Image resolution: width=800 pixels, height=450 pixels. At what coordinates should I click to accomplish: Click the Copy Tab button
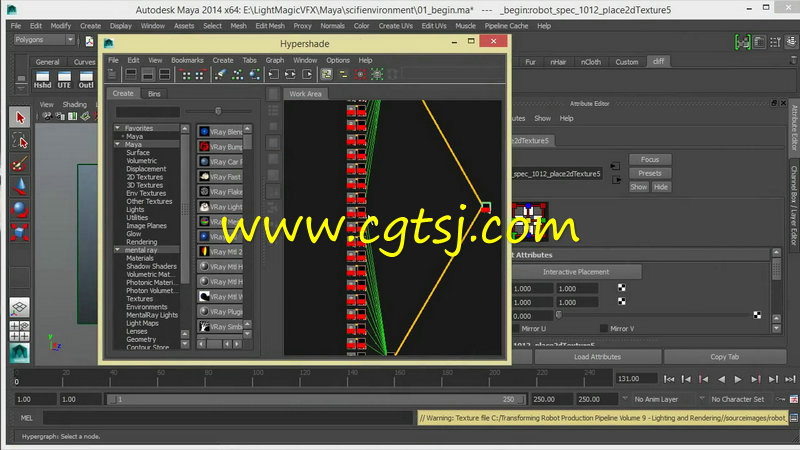click(x=724, y=357)
